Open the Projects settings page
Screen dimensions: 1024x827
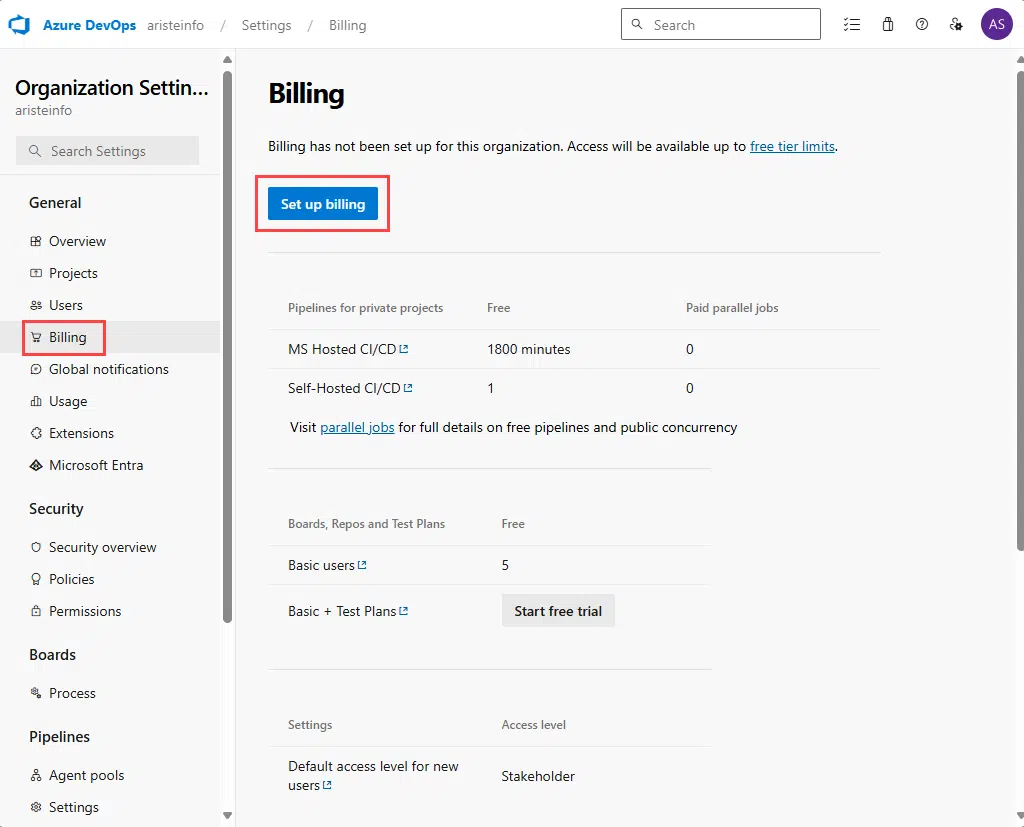click(75, 273)
